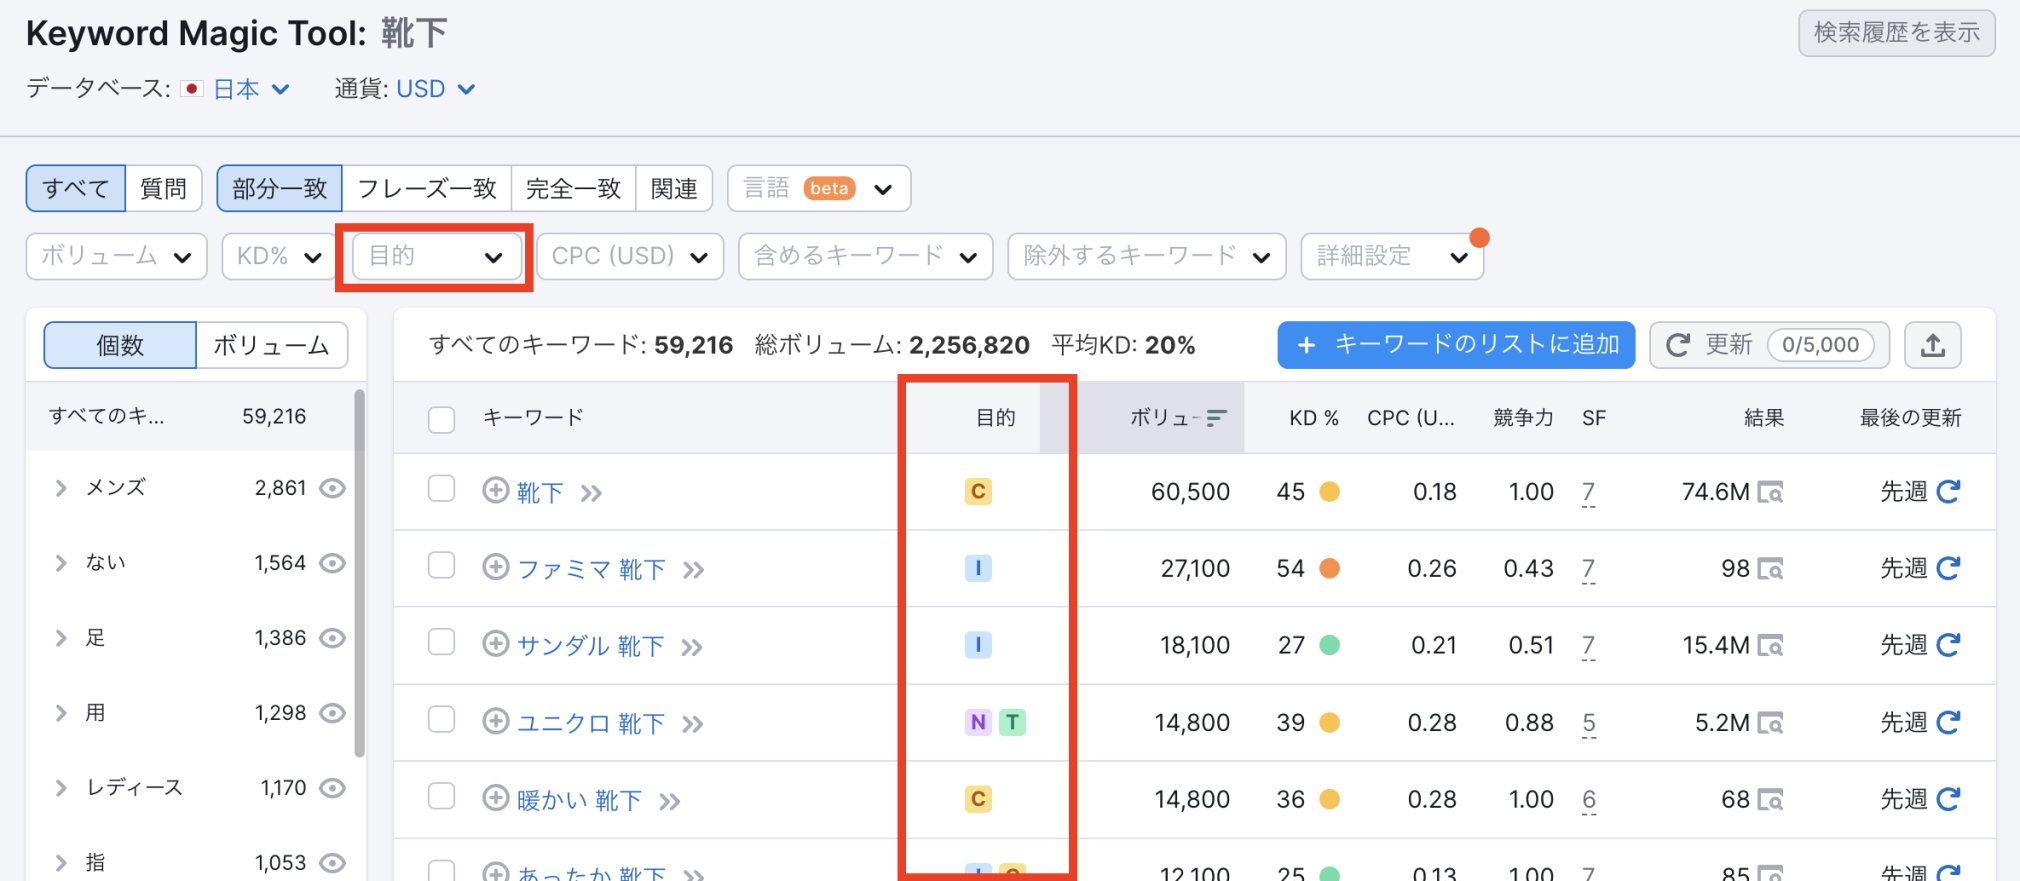Toggle eye icon for レディース group

pyautogui.click(x=332, y=788)
